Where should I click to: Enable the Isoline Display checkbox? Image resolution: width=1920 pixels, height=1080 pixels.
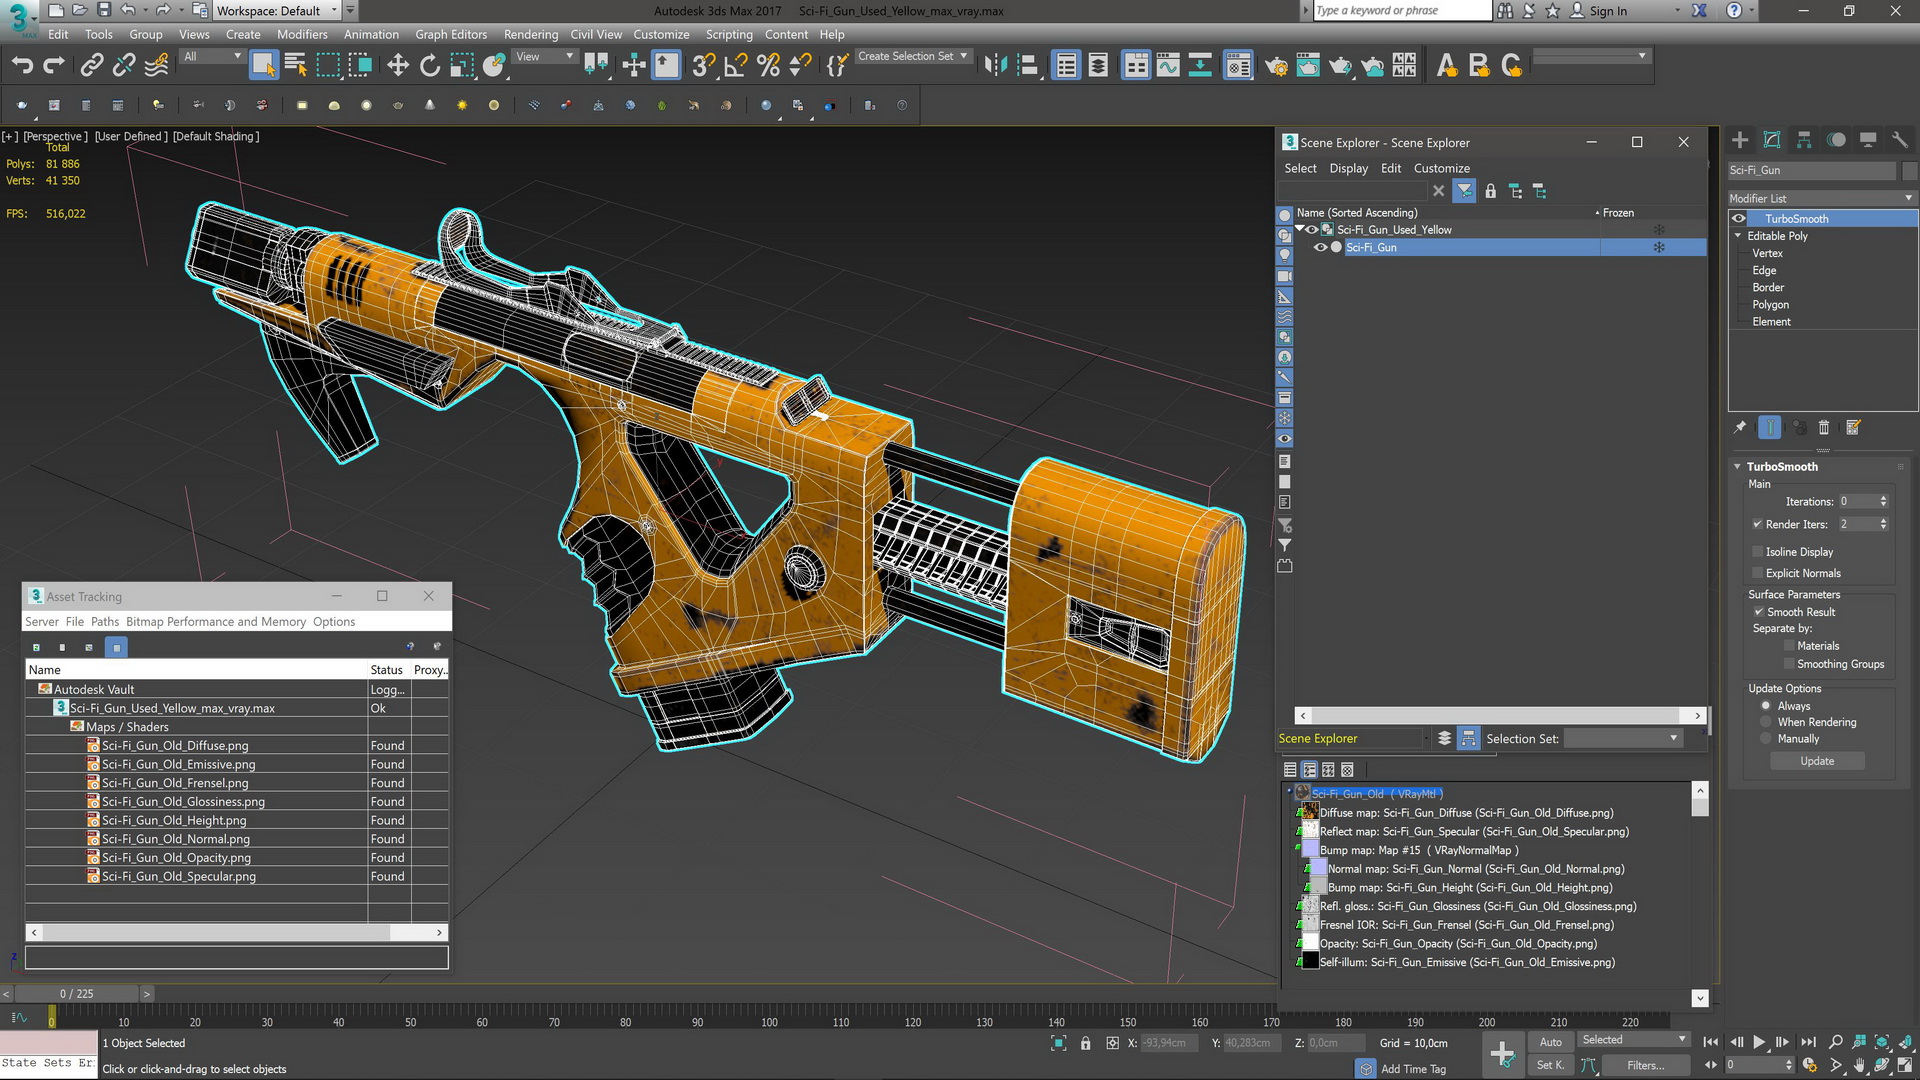(1757, 552)
